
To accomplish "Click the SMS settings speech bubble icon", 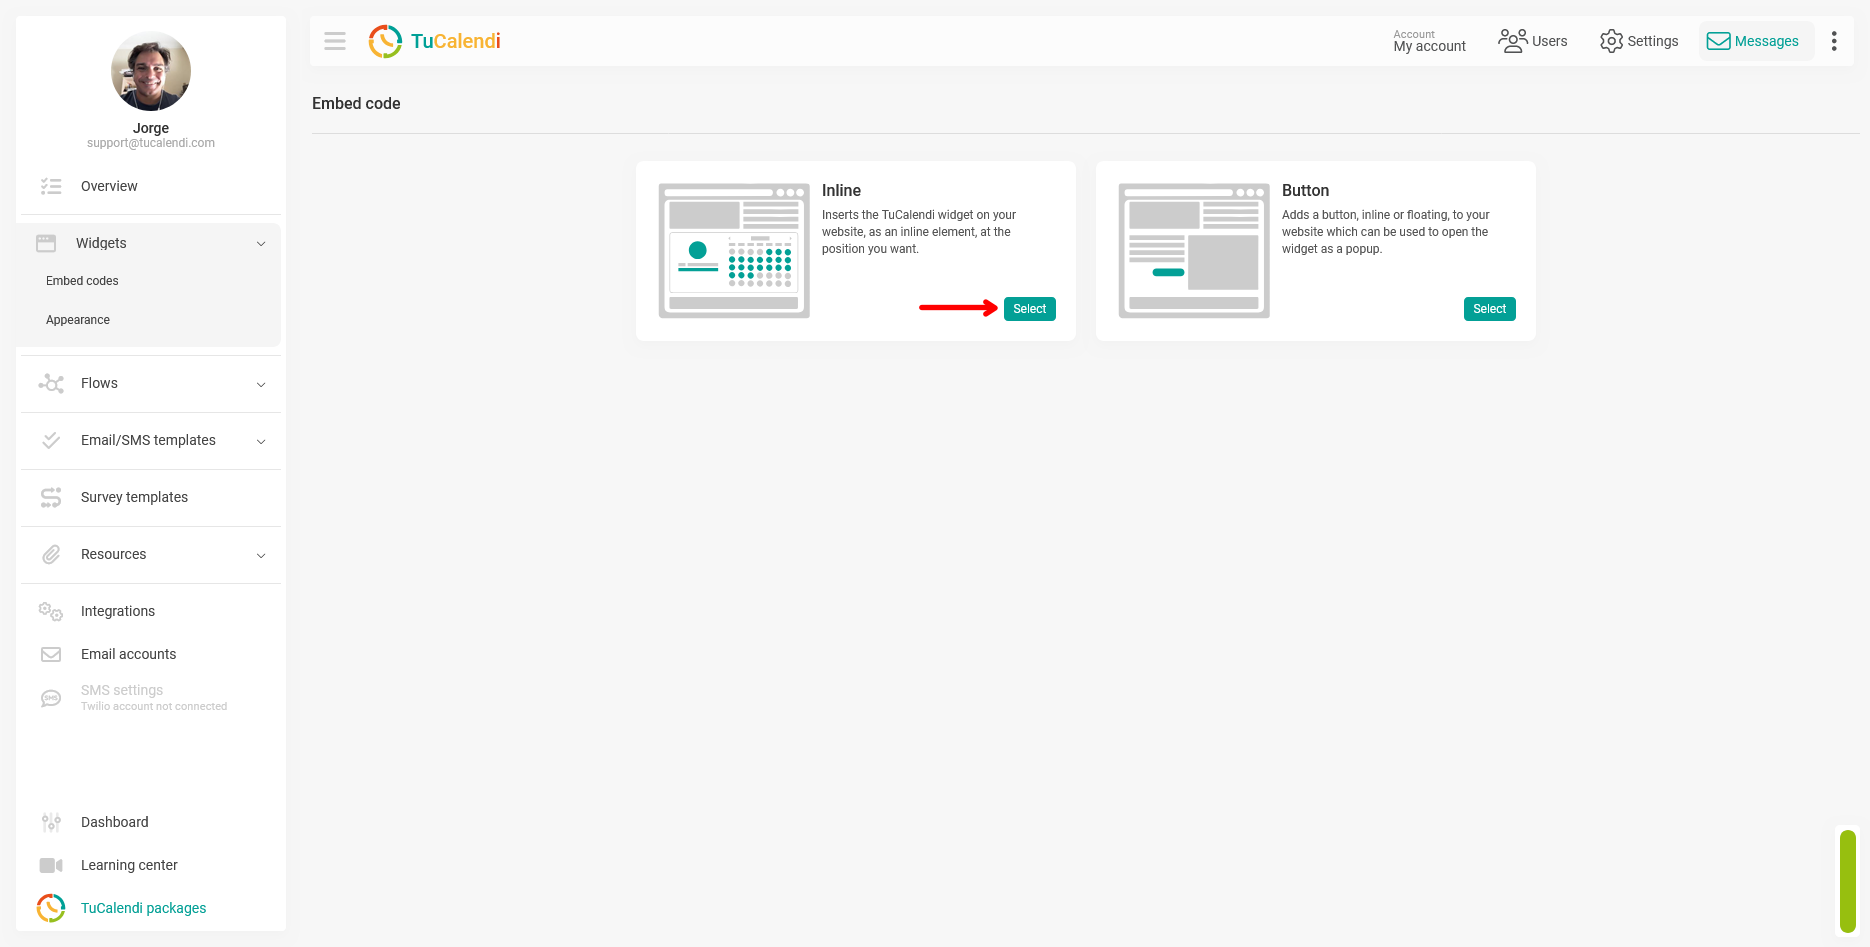I will pos(51,698).
